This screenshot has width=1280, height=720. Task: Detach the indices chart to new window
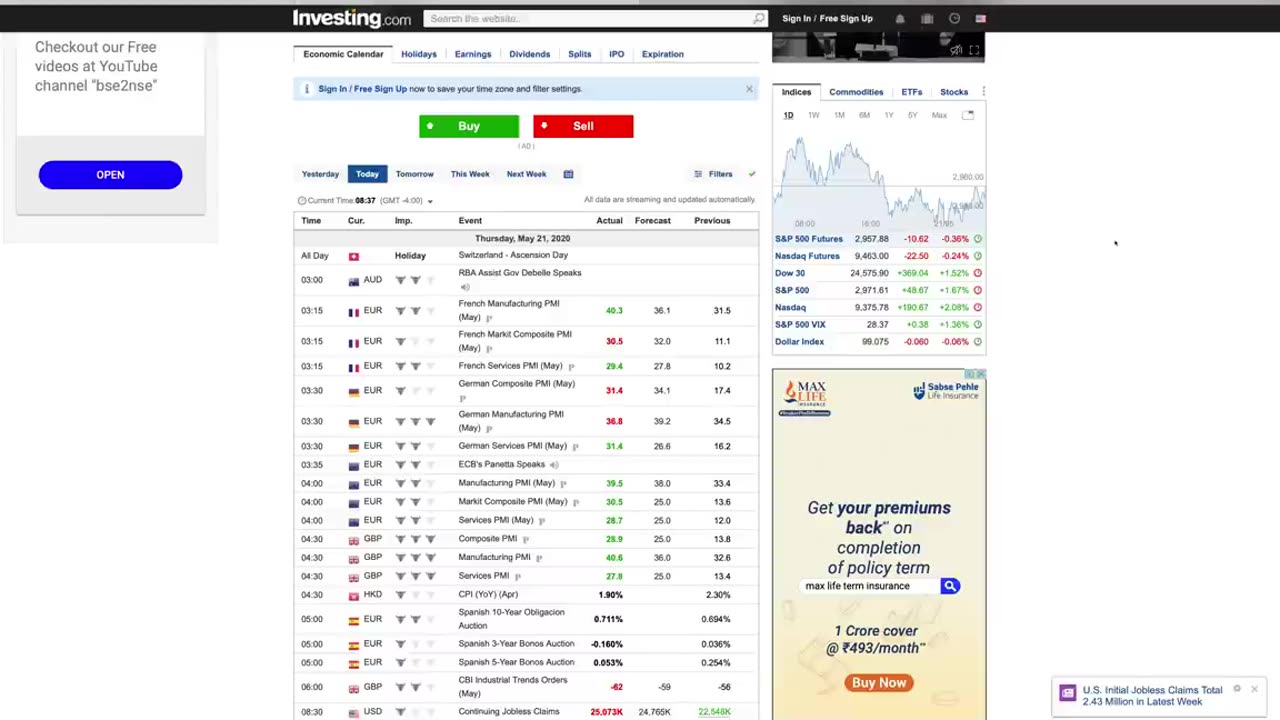point(968,115)
